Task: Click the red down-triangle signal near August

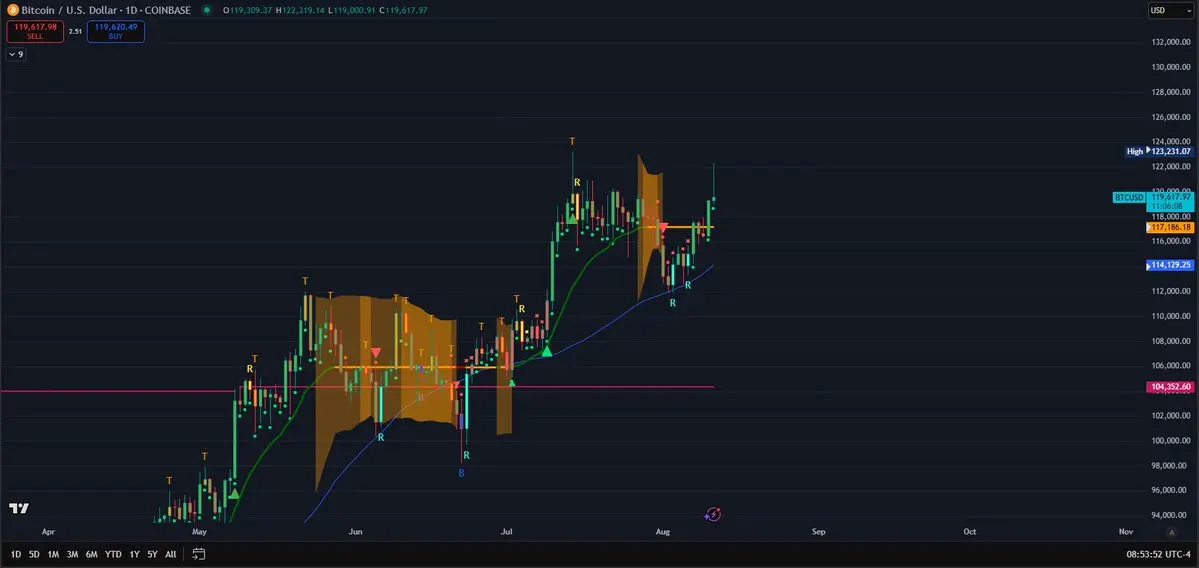Action: tap(663, 227)
